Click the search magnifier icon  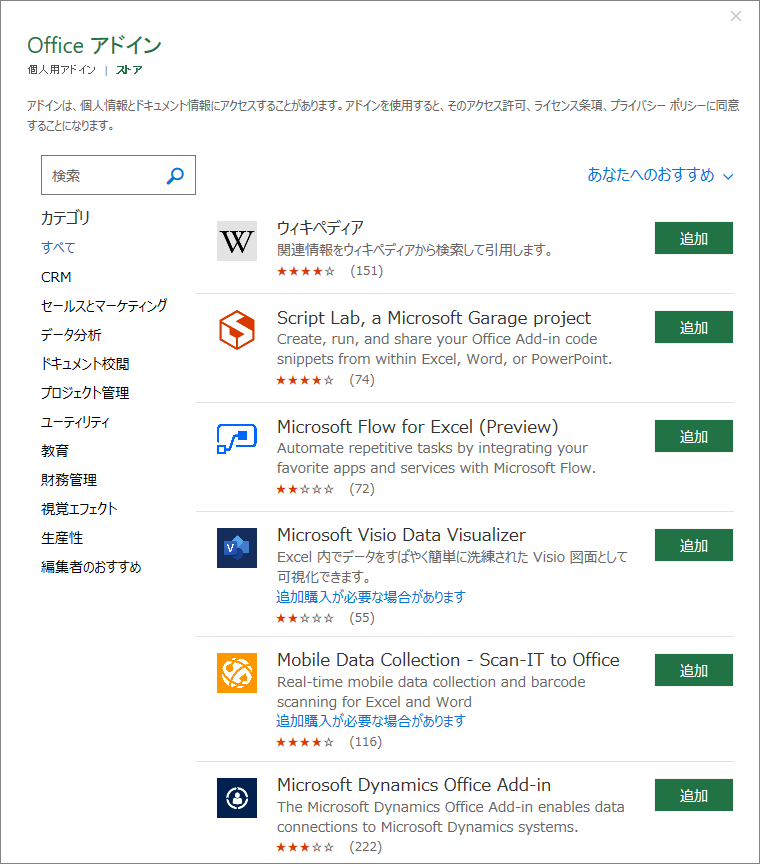coord(175,176)
